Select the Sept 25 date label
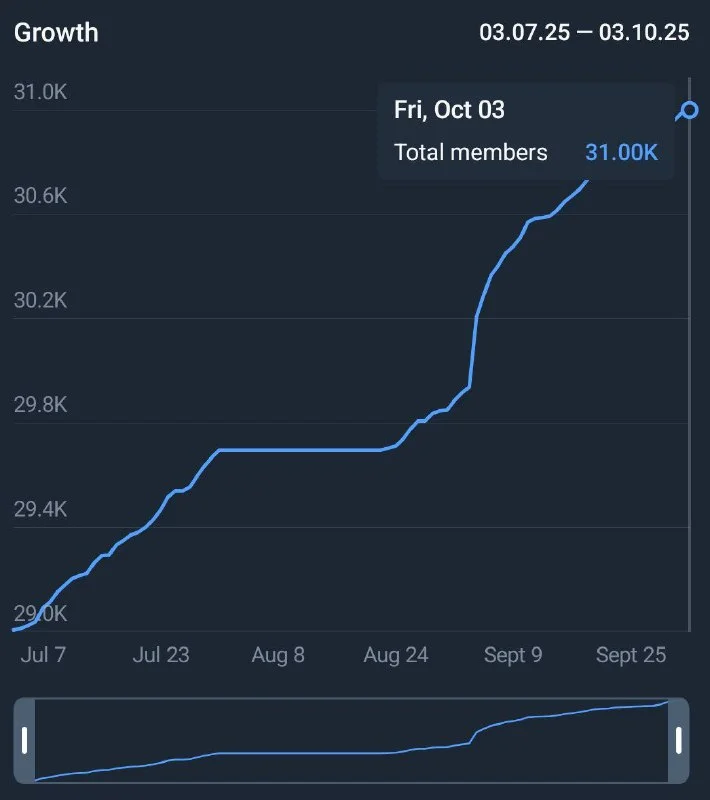The image size is (710, 800). (x=631, y=655)
